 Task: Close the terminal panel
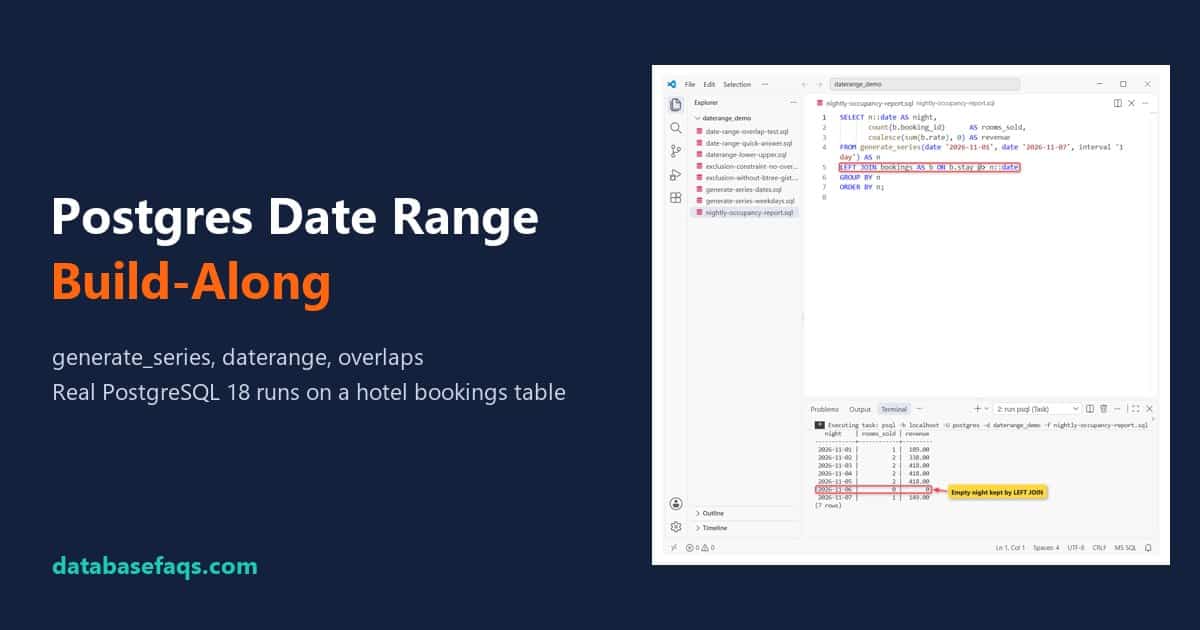coord(1148,408)
